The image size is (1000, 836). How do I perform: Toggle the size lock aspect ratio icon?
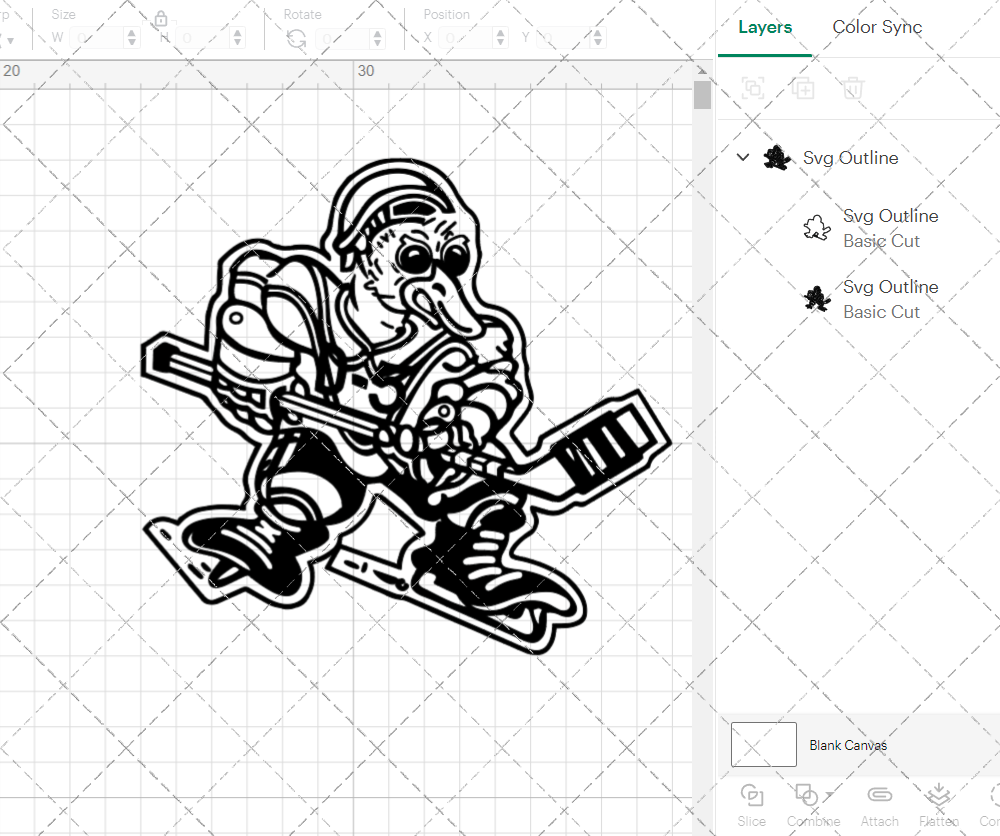click(161, 19)
